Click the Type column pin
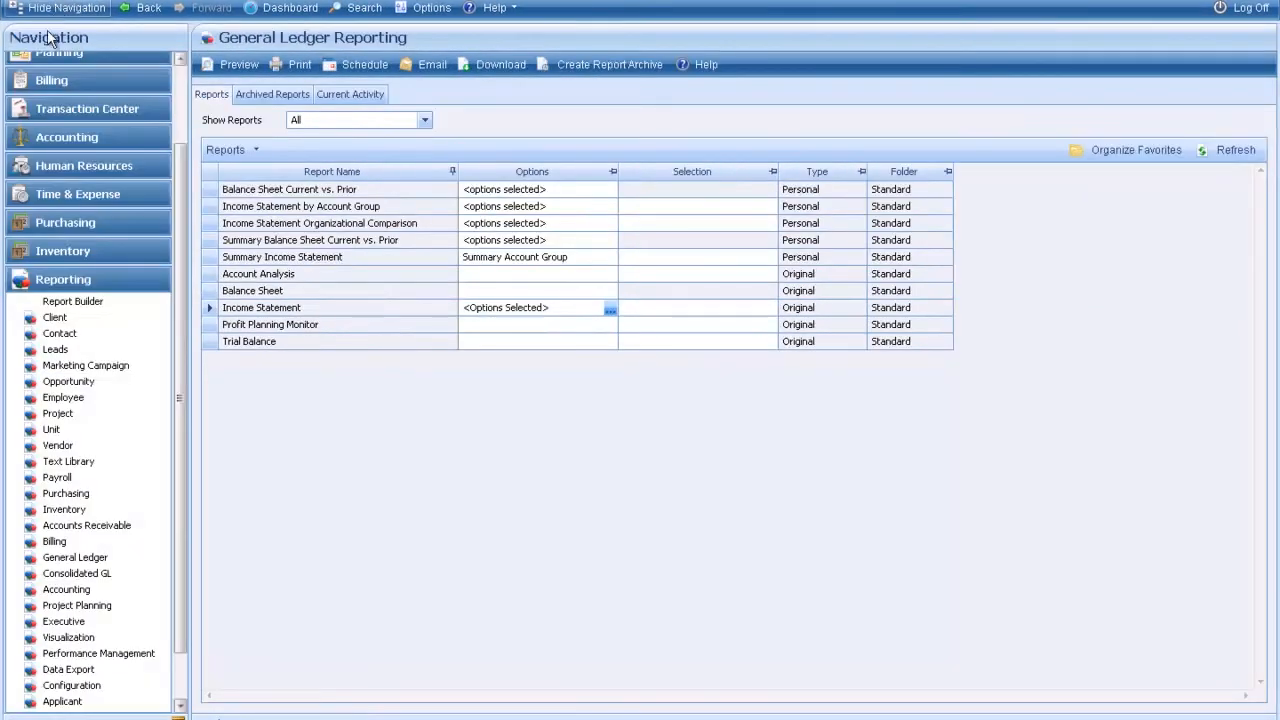 pyautogui.click(x=862, y=172)
